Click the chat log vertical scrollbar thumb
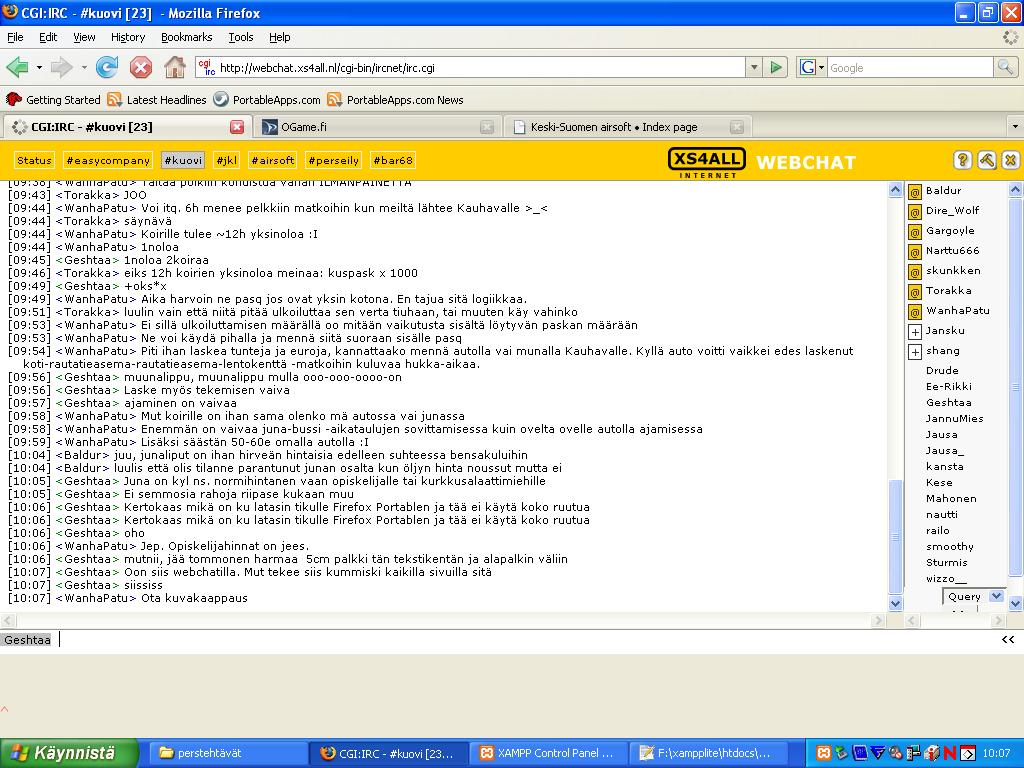Viewport: 1024px width, 768px height. (x=895, y=535)
